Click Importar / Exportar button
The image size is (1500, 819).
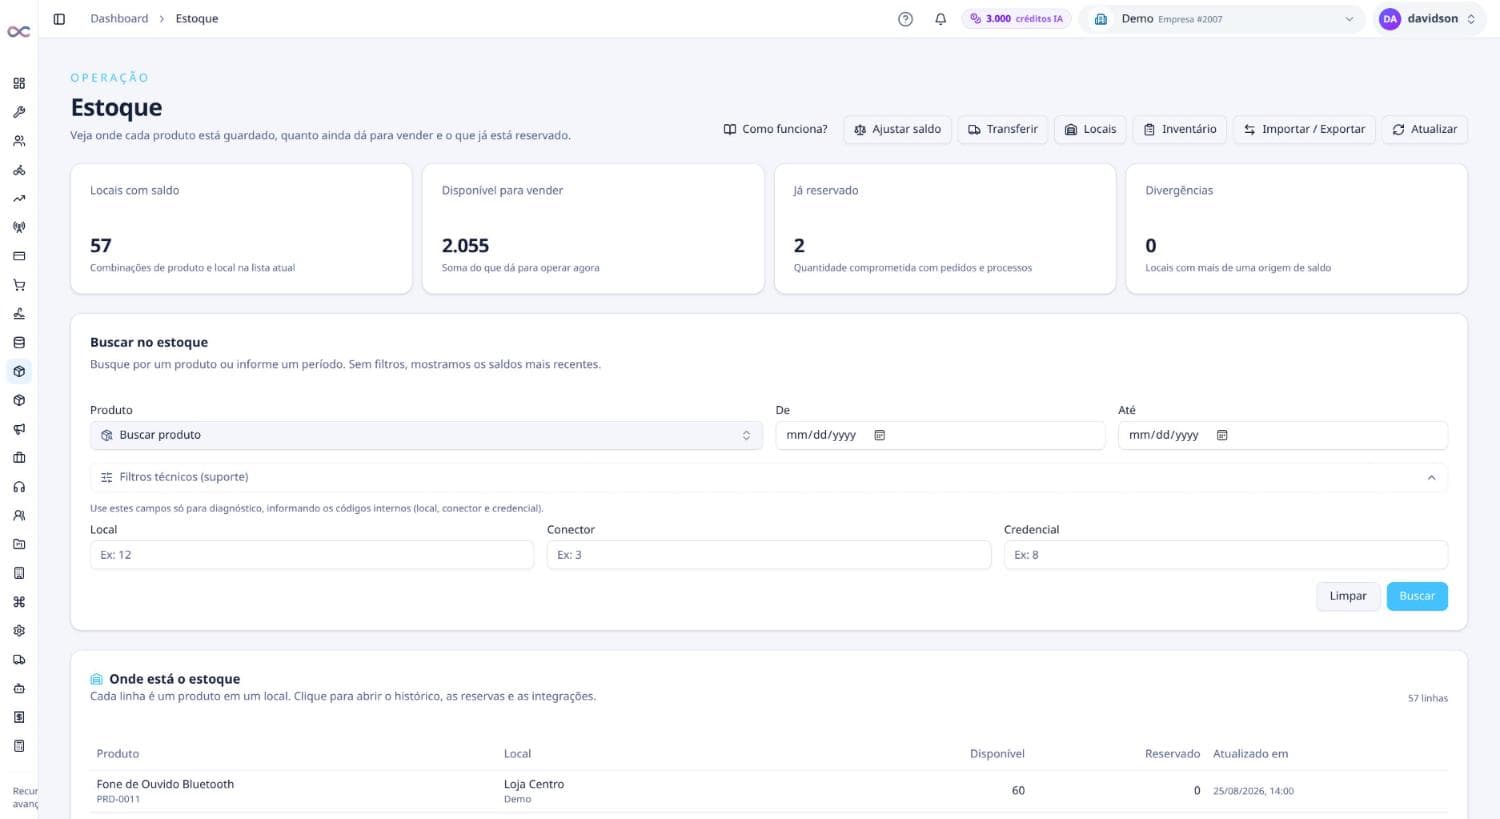click(1304, 129)
